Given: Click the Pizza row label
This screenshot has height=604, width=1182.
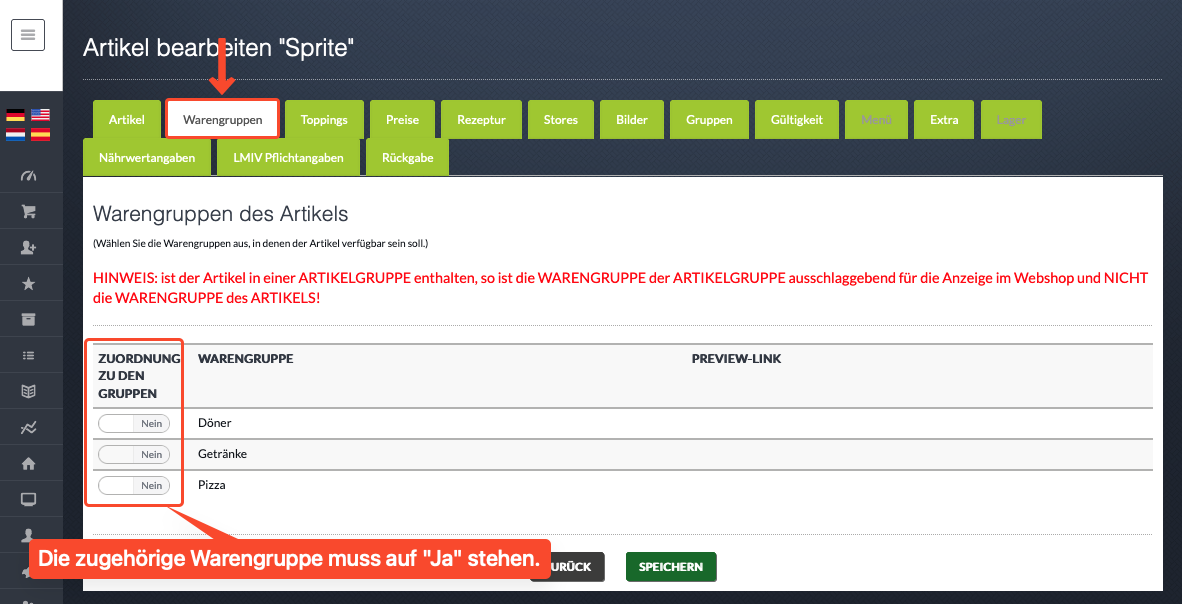Looking at the screenshot, I should 211,485.
